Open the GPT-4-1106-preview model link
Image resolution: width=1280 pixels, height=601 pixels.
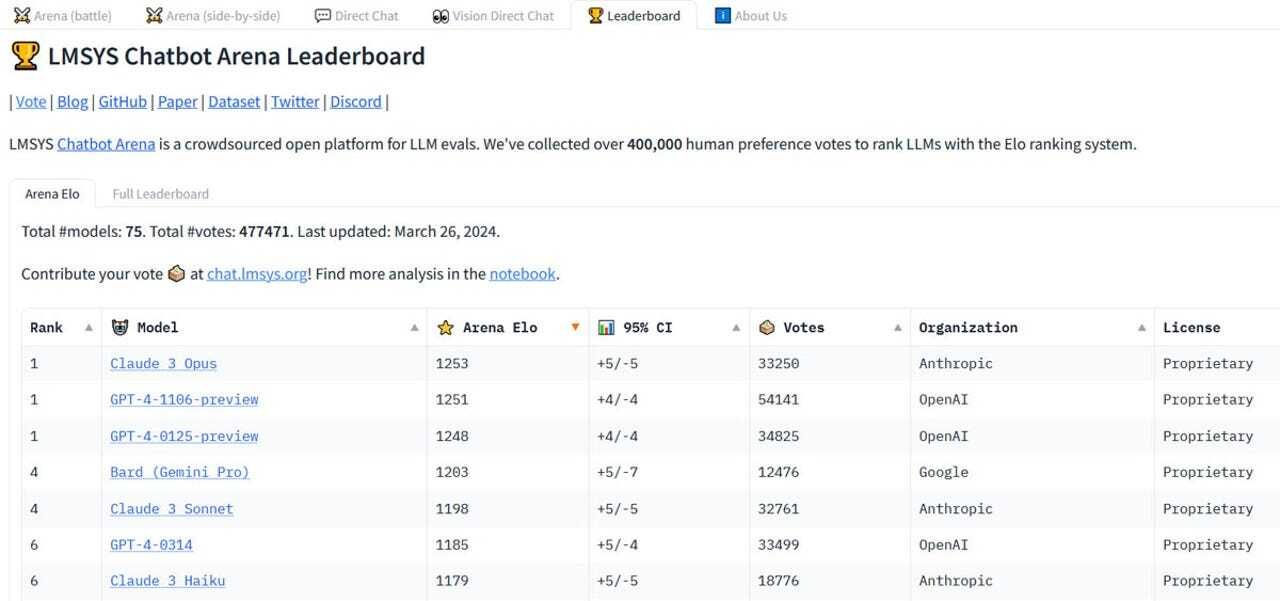pos(184,400)
